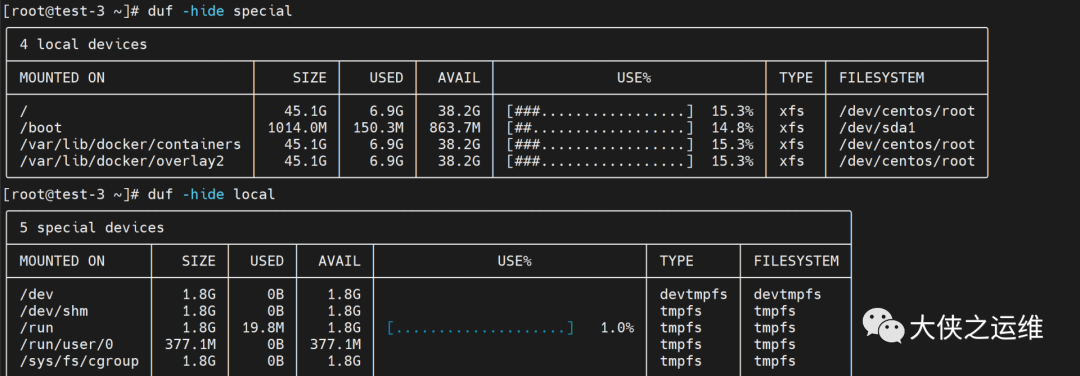Click the /boot row usage bar
Image resolution: width=1080 pixels, height=376 pixels.
[x=600, y=127]
